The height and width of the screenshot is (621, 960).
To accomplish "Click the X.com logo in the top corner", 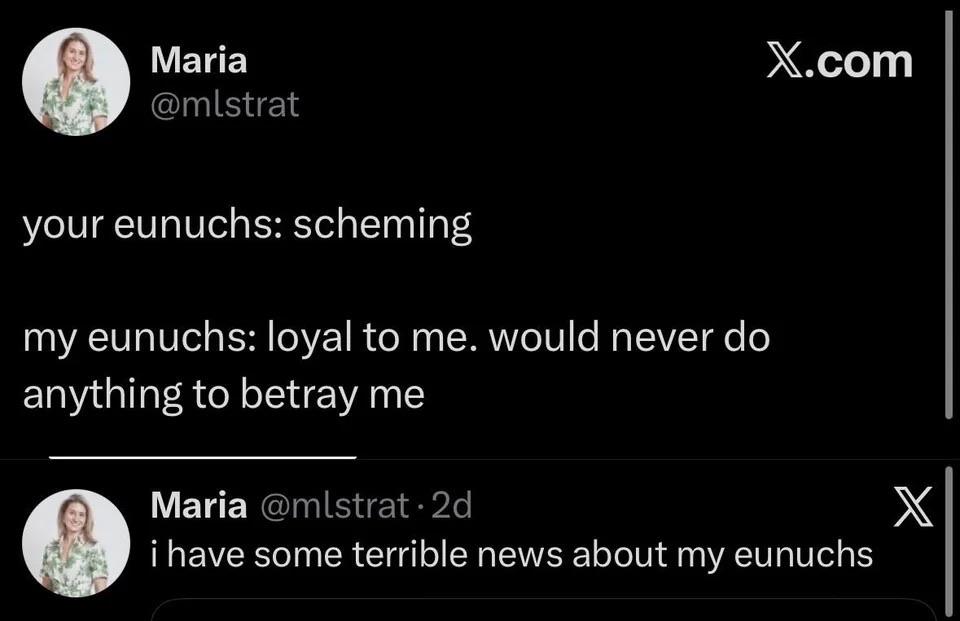I will tap(839, 62).
